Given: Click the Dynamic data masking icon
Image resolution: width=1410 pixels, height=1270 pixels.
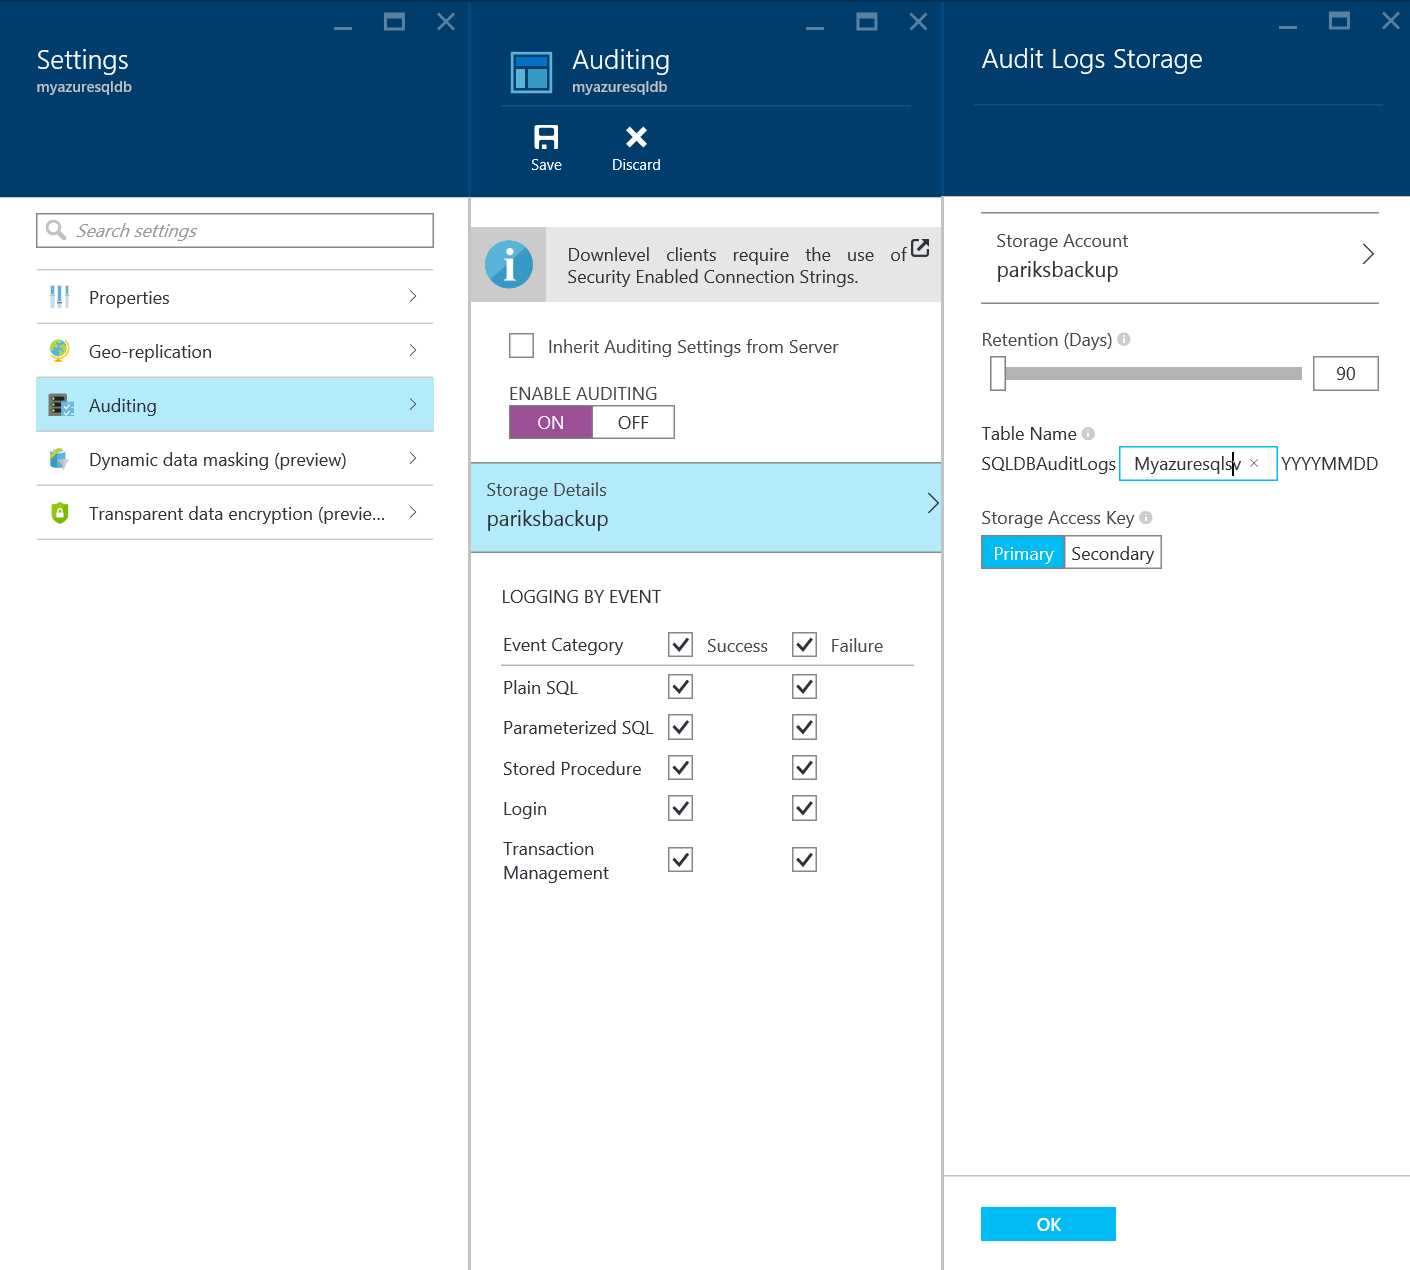Looking at the screenshot, I should click(59, 459).
